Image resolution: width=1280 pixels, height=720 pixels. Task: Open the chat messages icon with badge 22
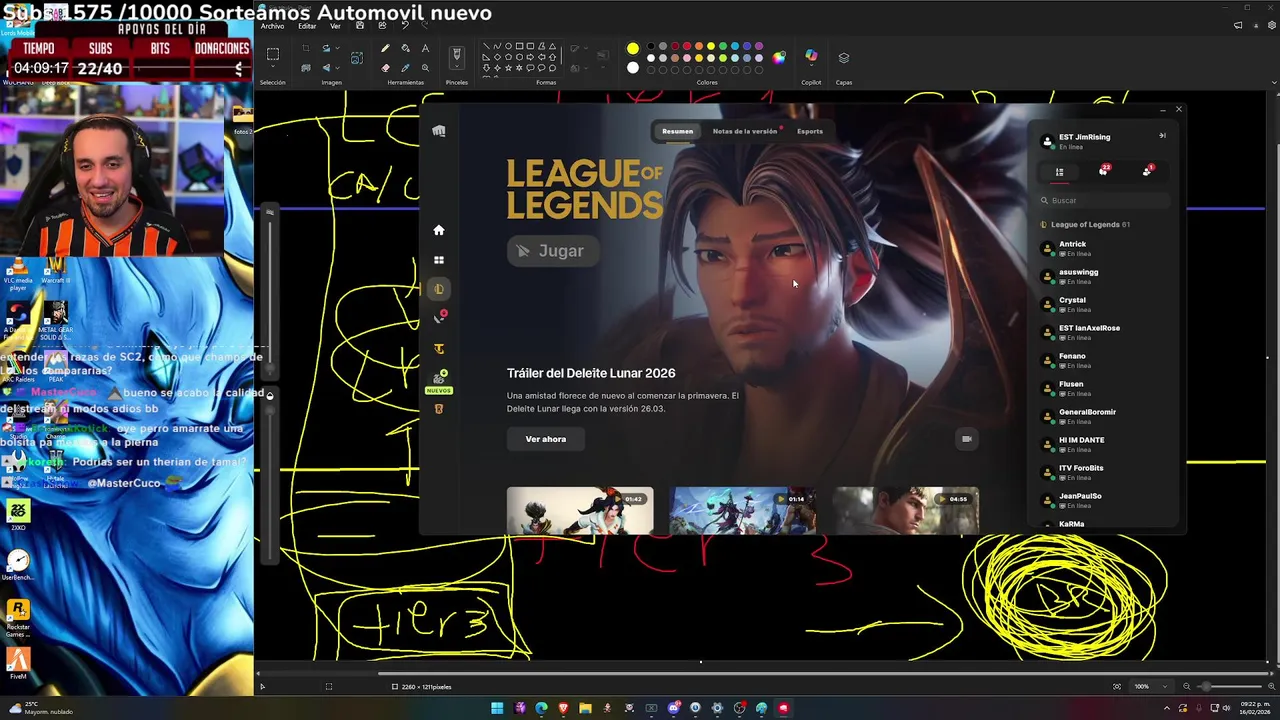click(x=1103, y=171)
